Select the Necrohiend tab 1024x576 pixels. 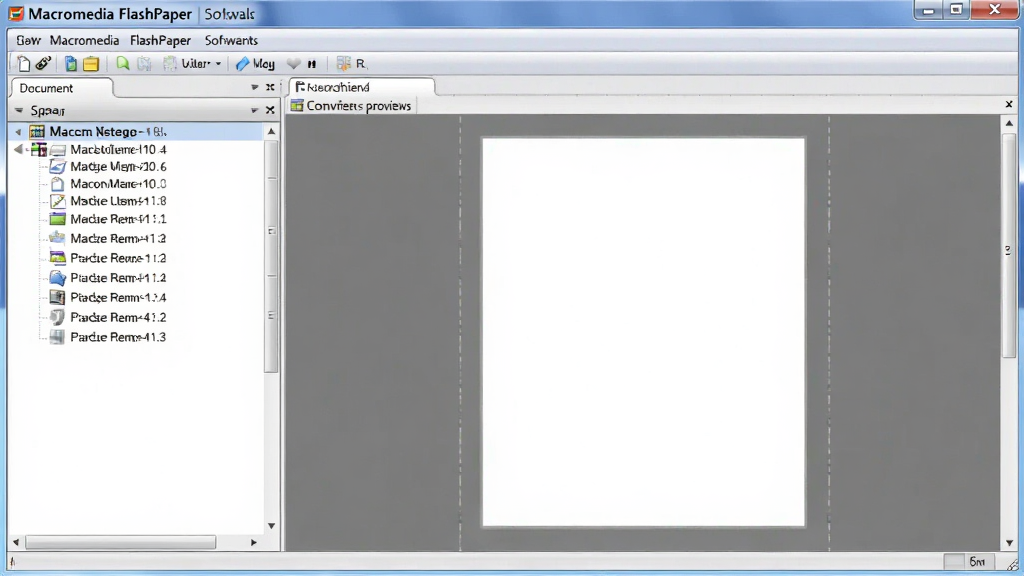point(362,87)
